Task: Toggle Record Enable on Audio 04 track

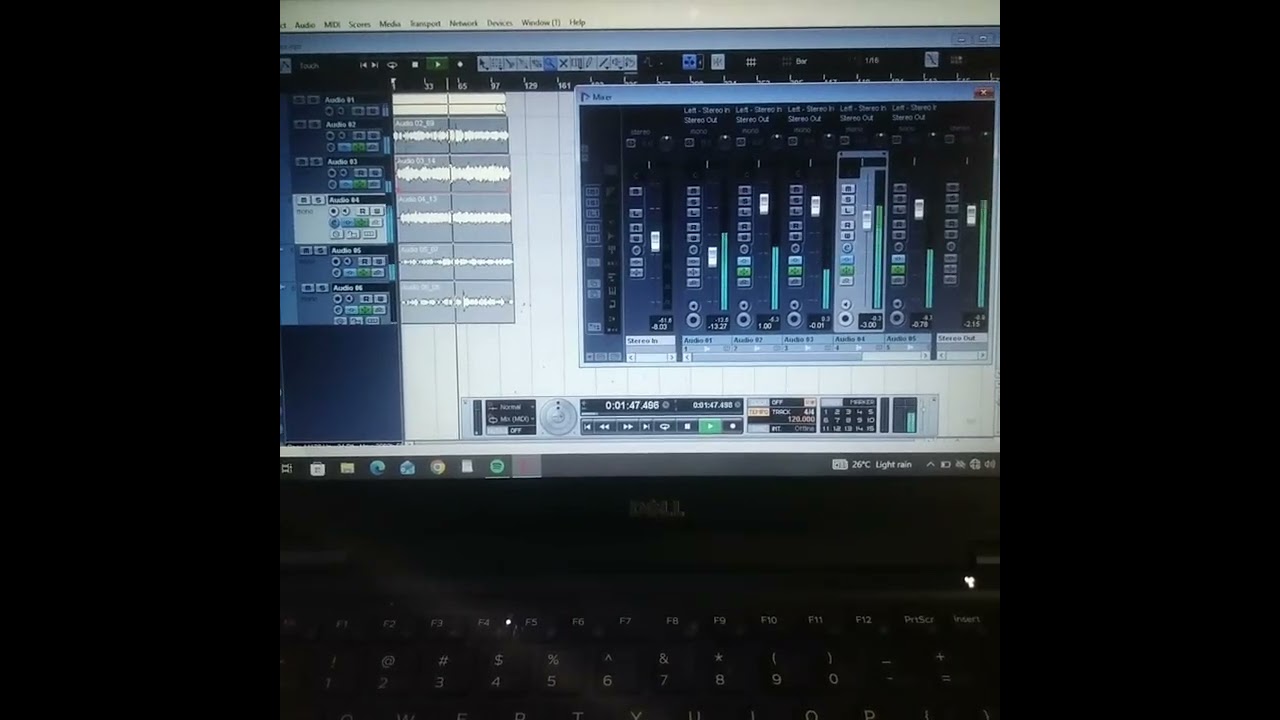Action: tap(333, 211)
